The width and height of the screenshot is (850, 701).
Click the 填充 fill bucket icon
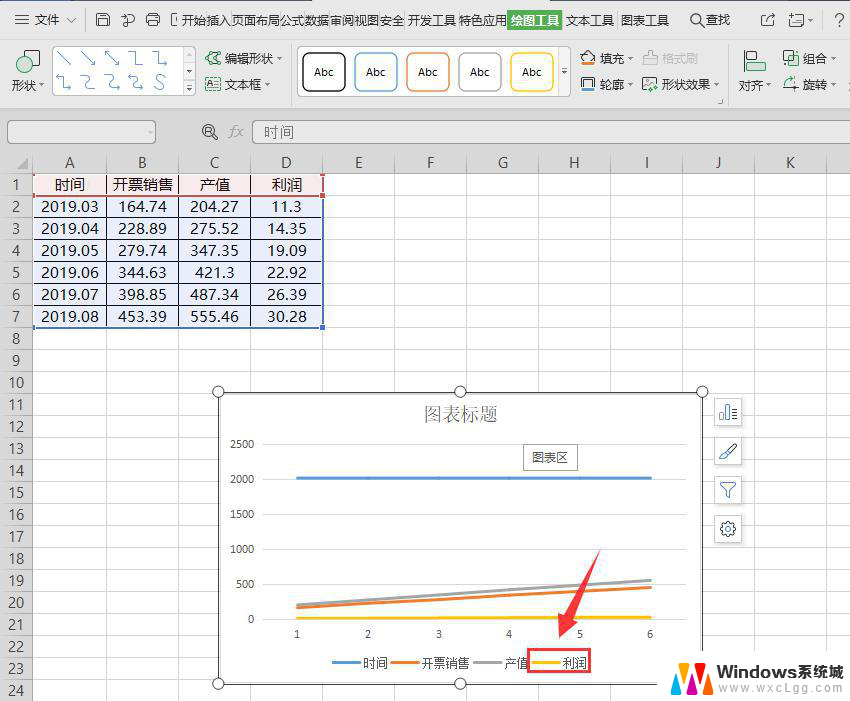pyautogui.click(x=588, y=58)
